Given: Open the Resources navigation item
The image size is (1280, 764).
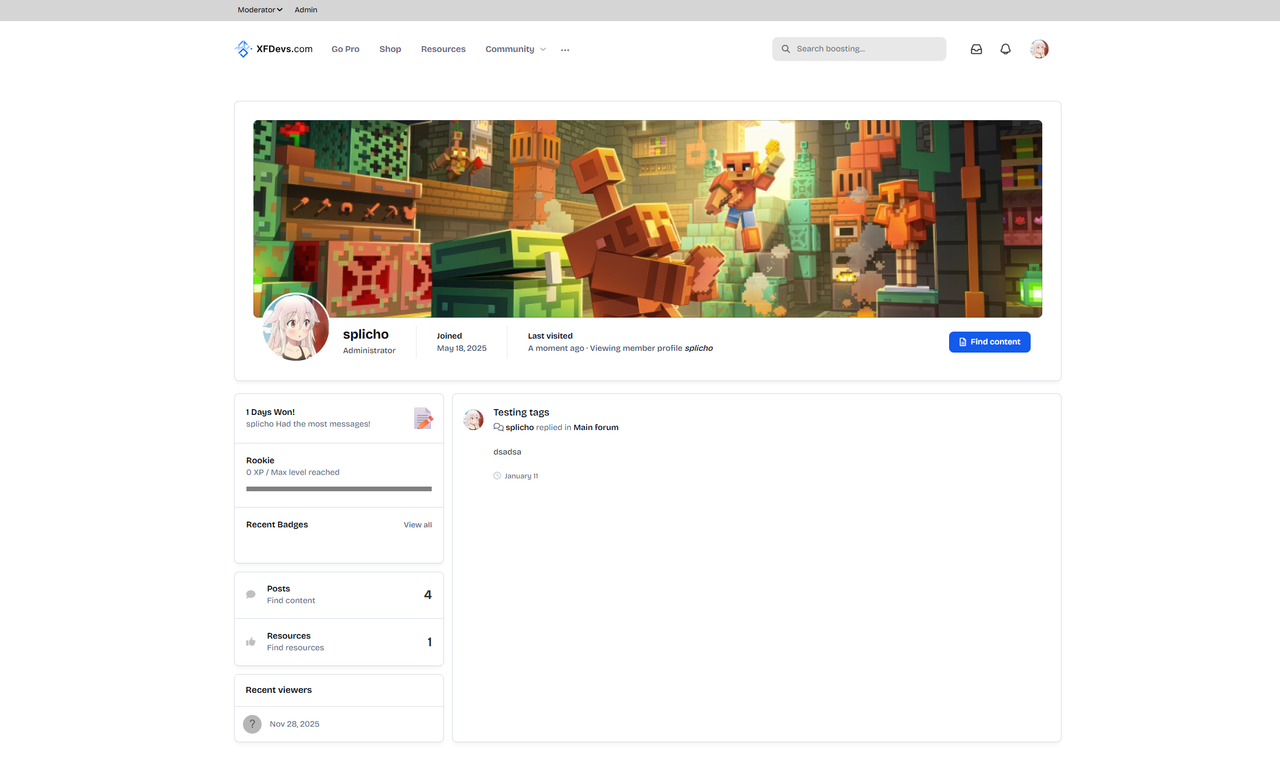Looking at the screenshot, I should [443, 49].
